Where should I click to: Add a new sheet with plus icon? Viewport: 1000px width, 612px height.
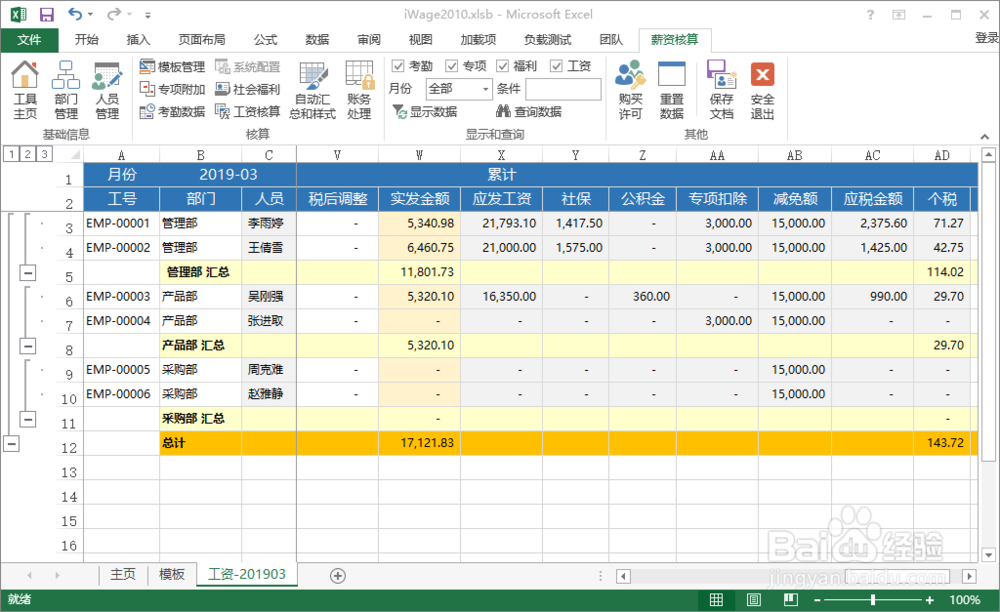pos(338,576)
